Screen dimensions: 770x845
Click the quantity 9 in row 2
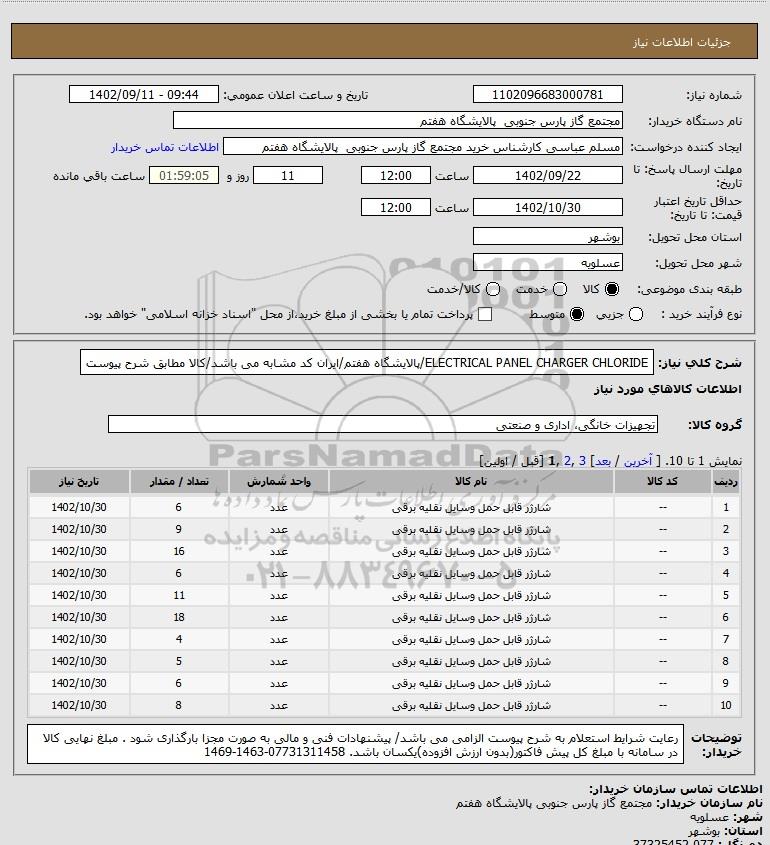179,529
